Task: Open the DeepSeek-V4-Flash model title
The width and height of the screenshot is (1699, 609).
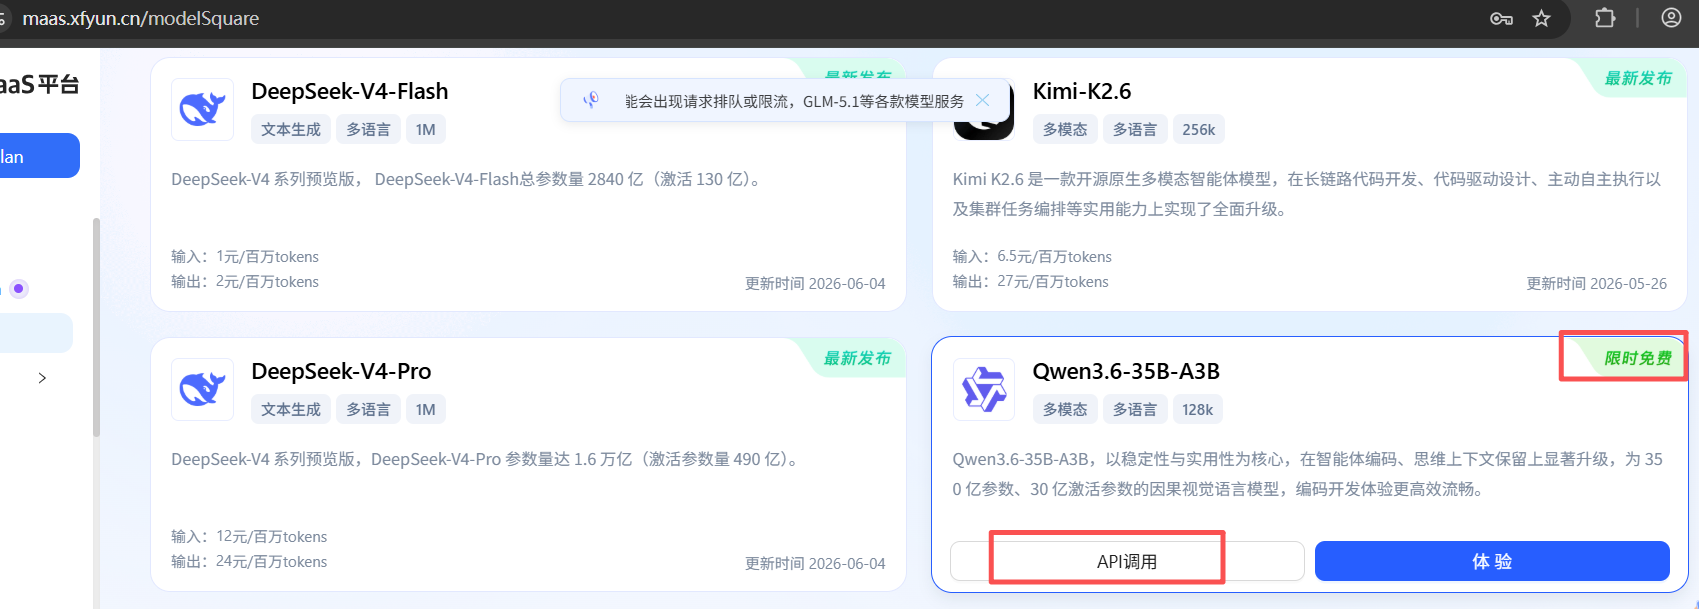Action: [350, 91]
